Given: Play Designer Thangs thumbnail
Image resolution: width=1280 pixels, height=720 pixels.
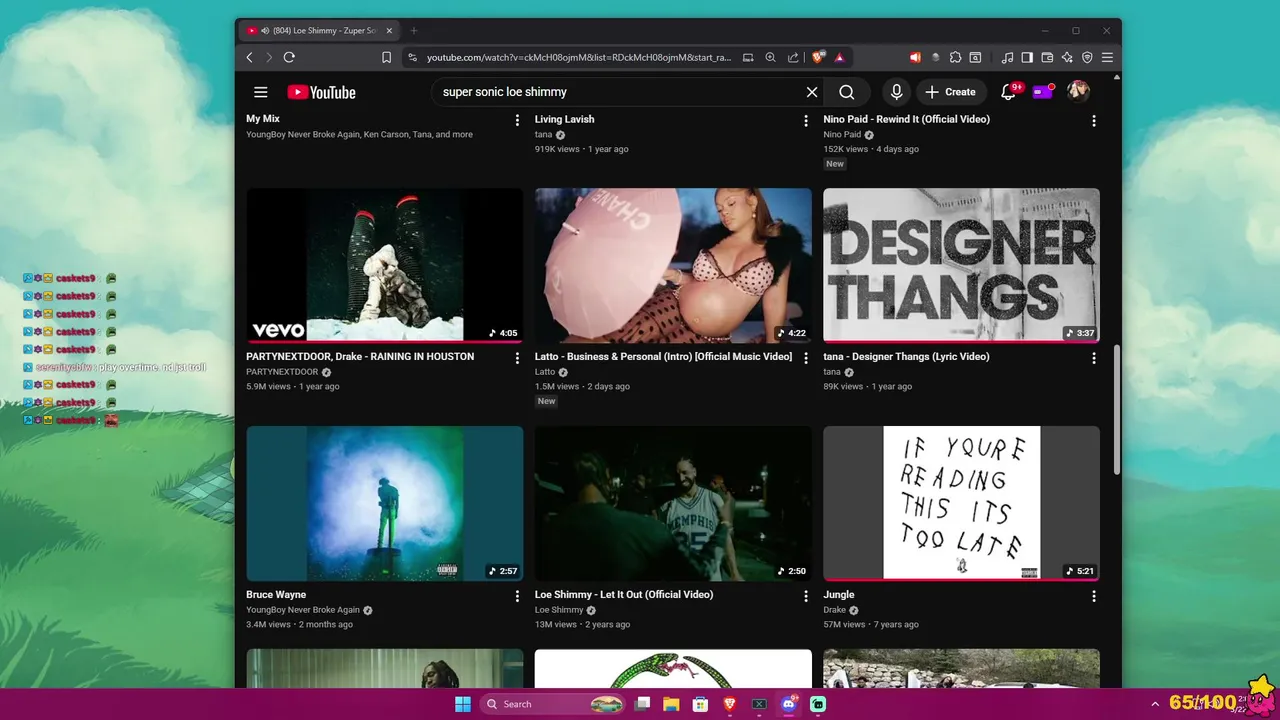Looking at the screenshot, I should pos(961,265).
